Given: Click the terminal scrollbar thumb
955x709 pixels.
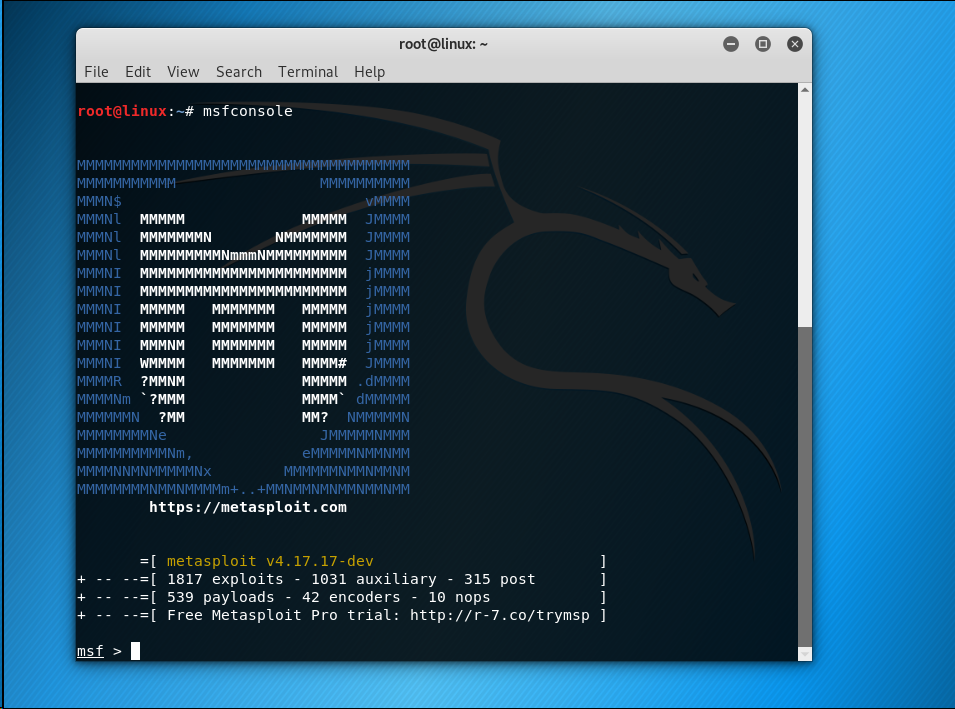Looking at the screenshot, I should coord(805,486).
